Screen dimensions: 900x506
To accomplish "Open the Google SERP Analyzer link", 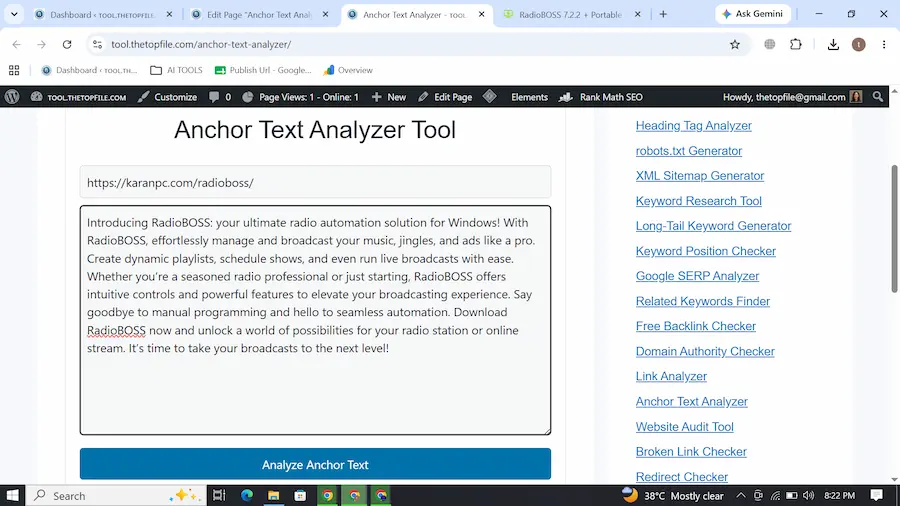I will (x=697, y=276).
